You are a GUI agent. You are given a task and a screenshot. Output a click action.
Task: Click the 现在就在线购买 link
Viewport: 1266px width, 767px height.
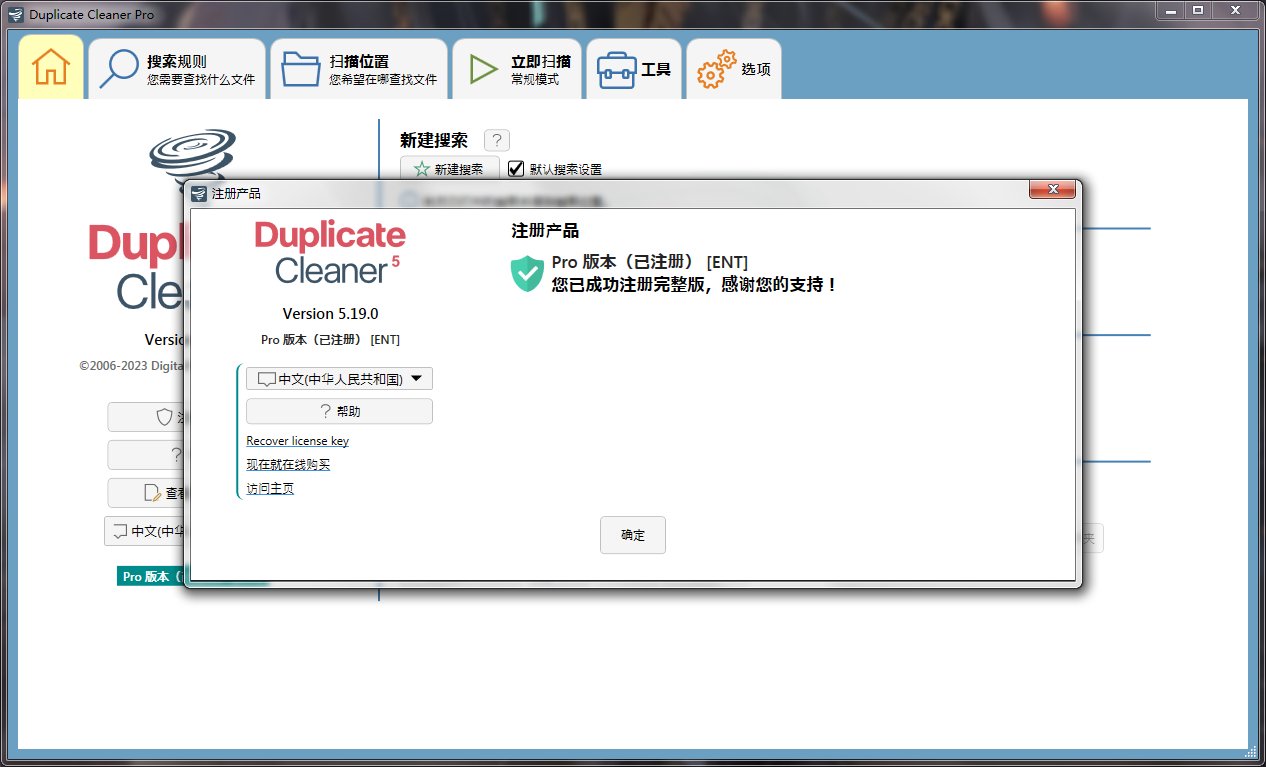tap(288, 465)
